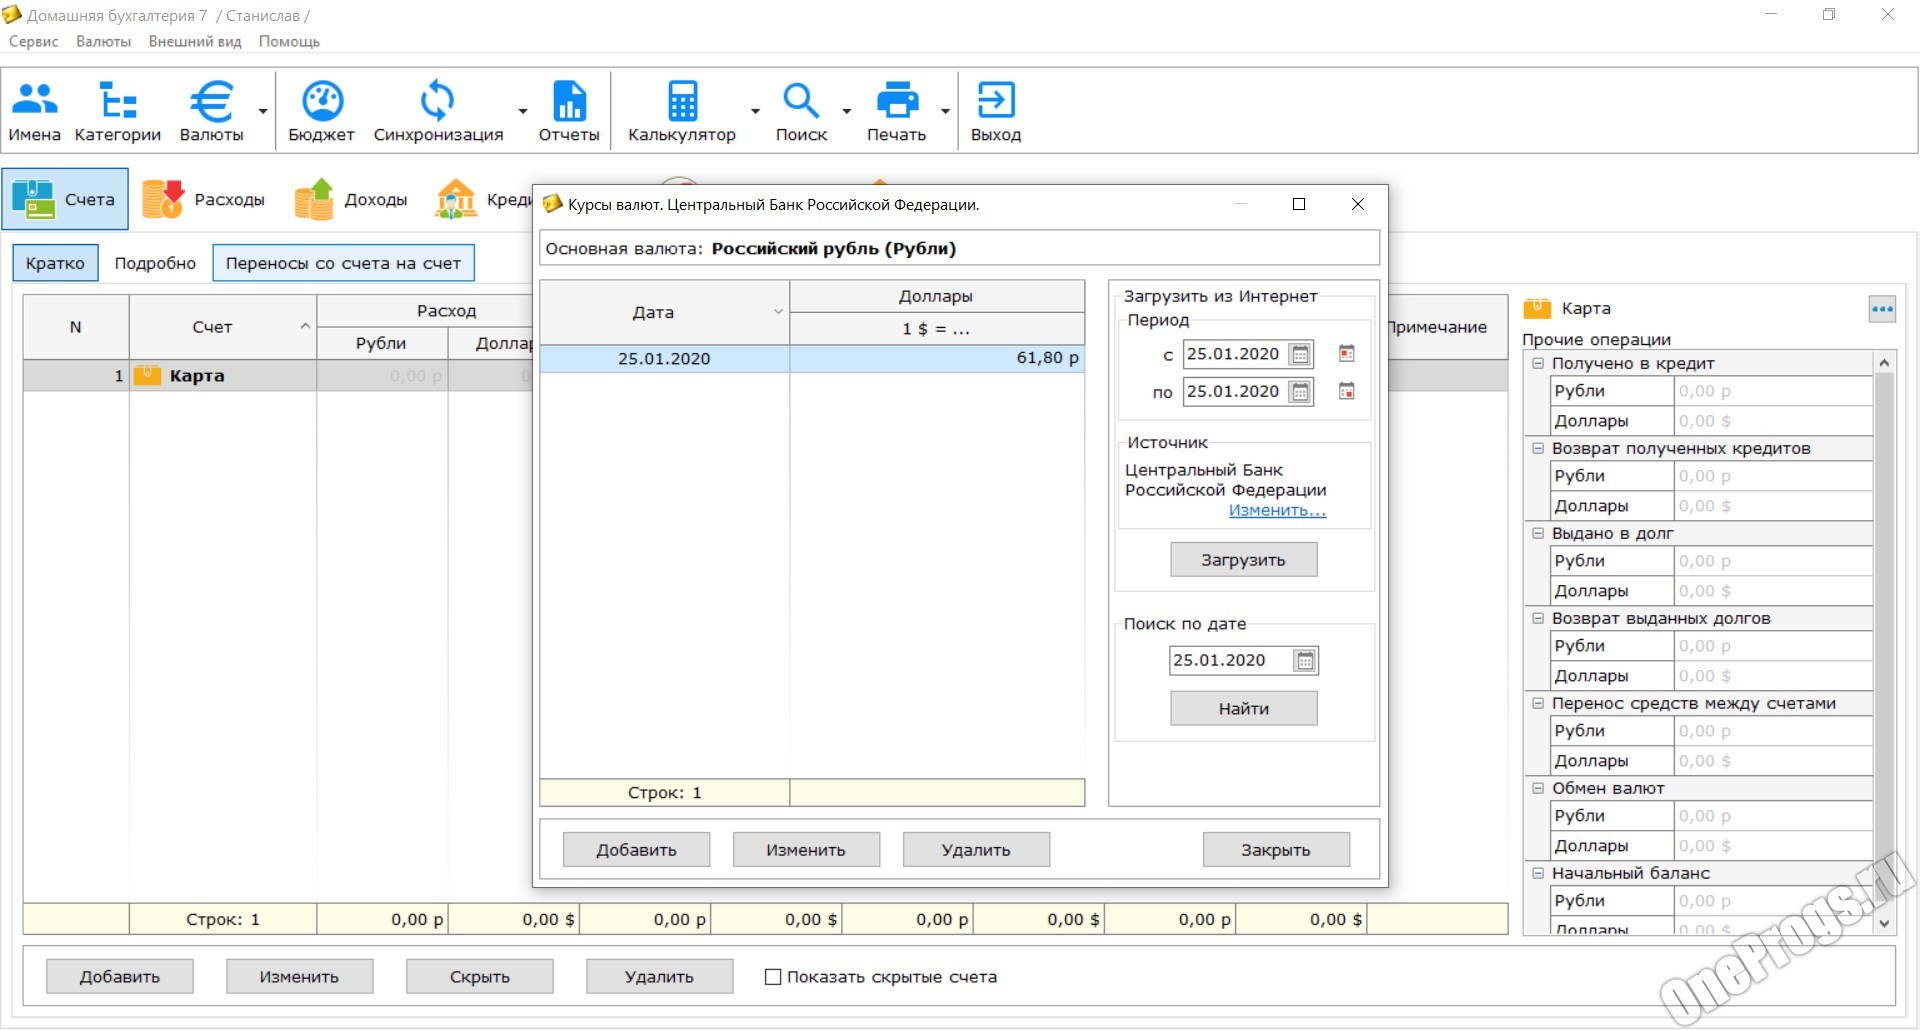
Task: Click the three-dots icon next to Карта
Action: tap(1882, 309)
